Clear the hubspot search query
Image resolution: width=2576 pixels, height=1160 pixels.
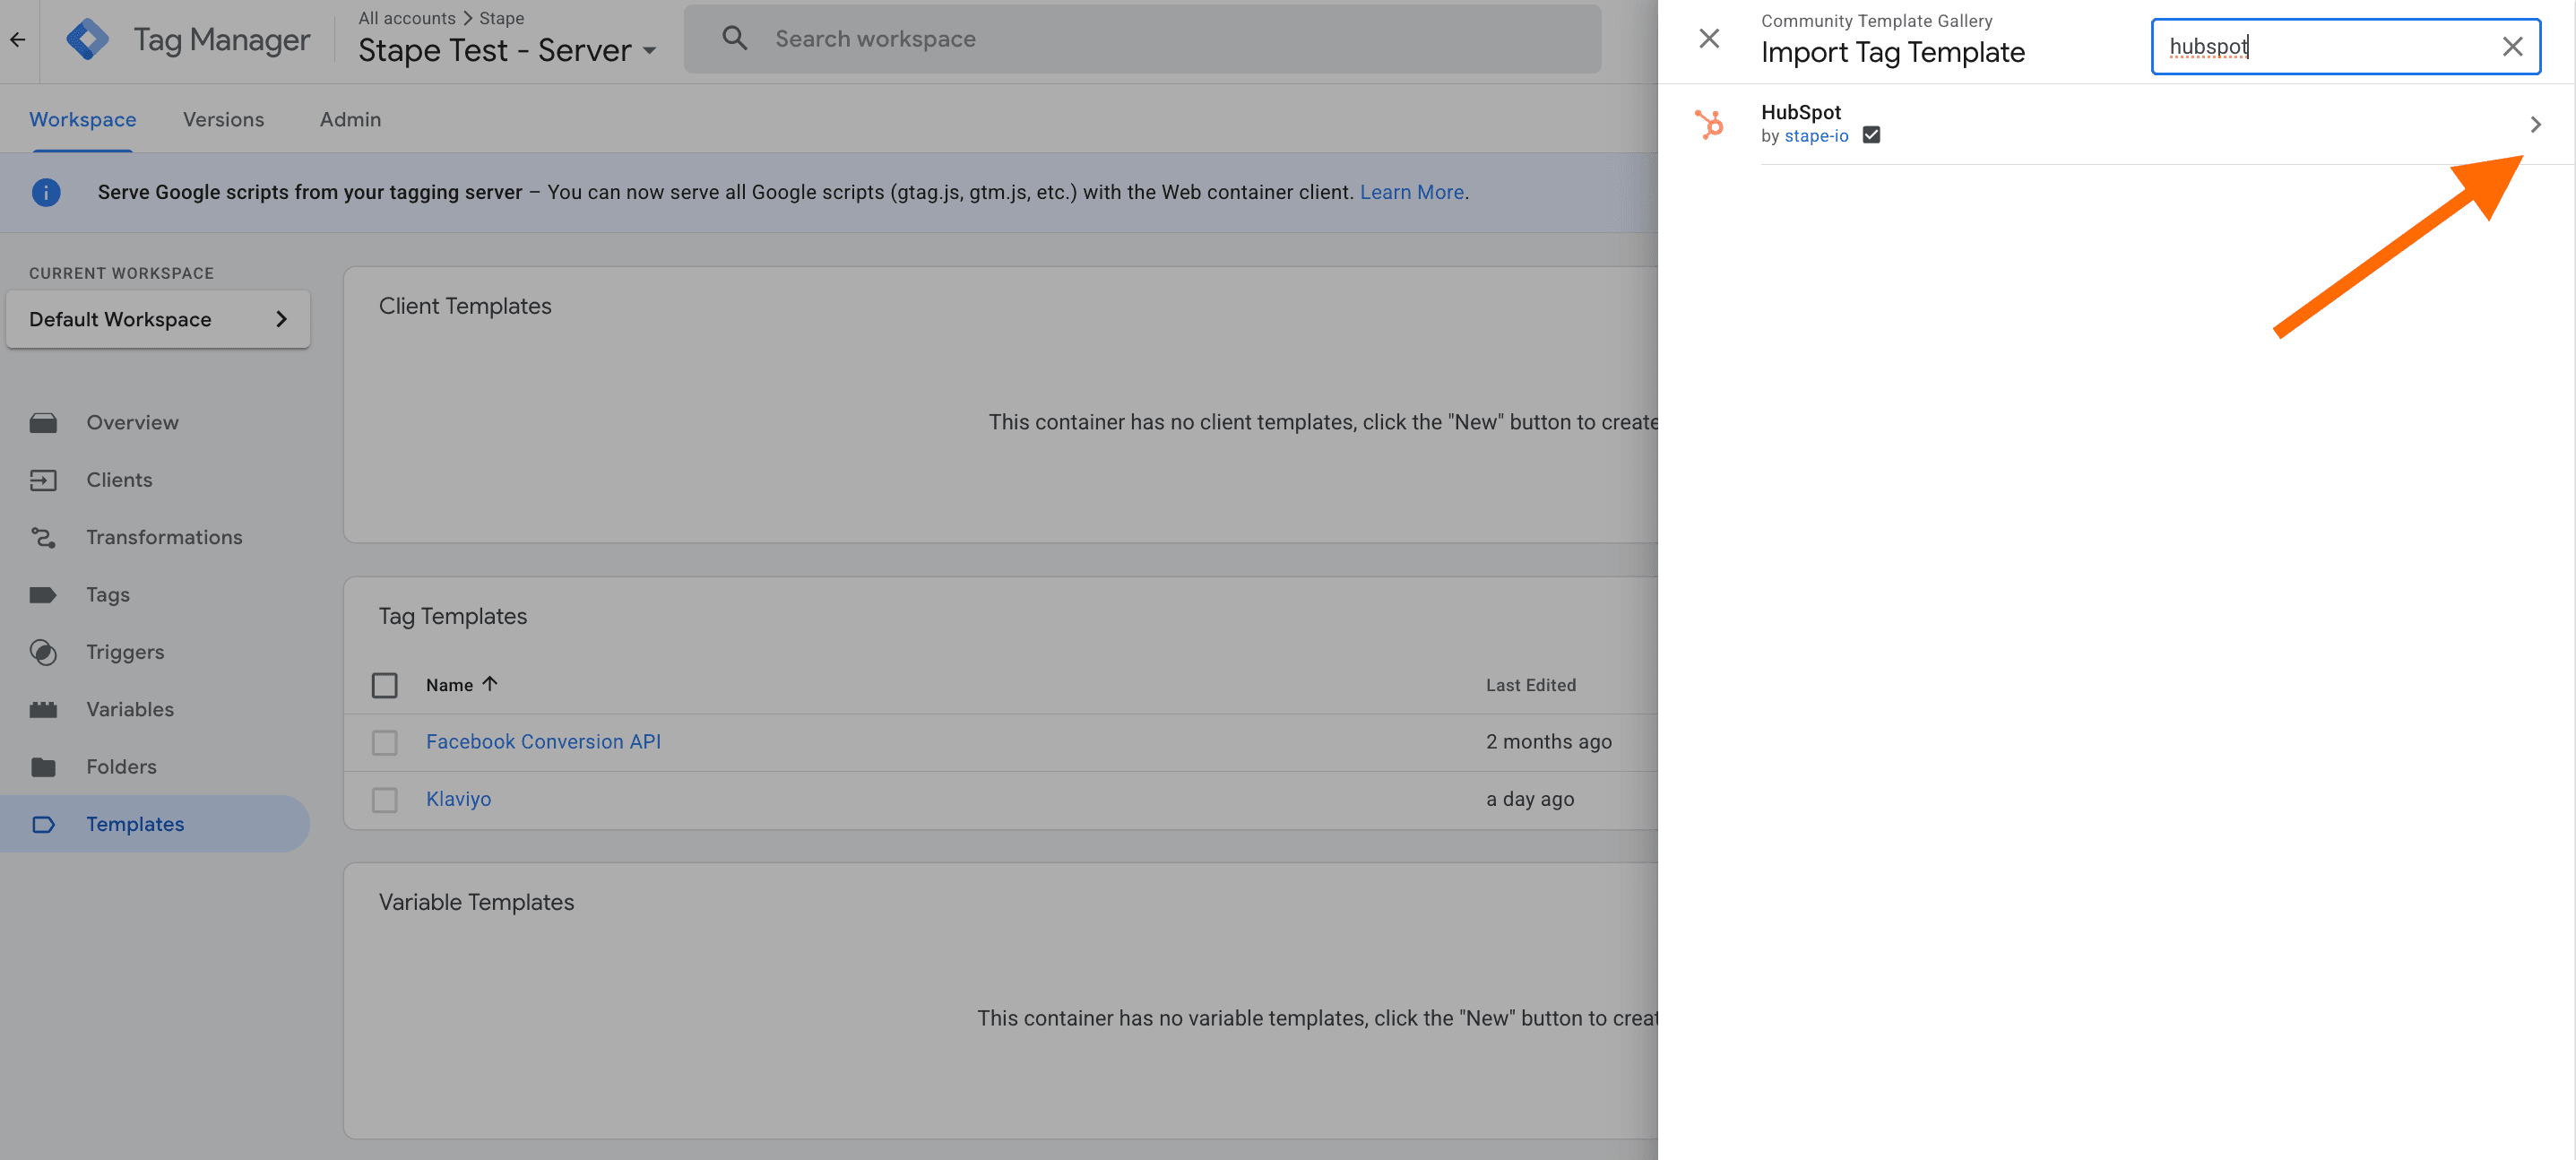[2513, 46]
